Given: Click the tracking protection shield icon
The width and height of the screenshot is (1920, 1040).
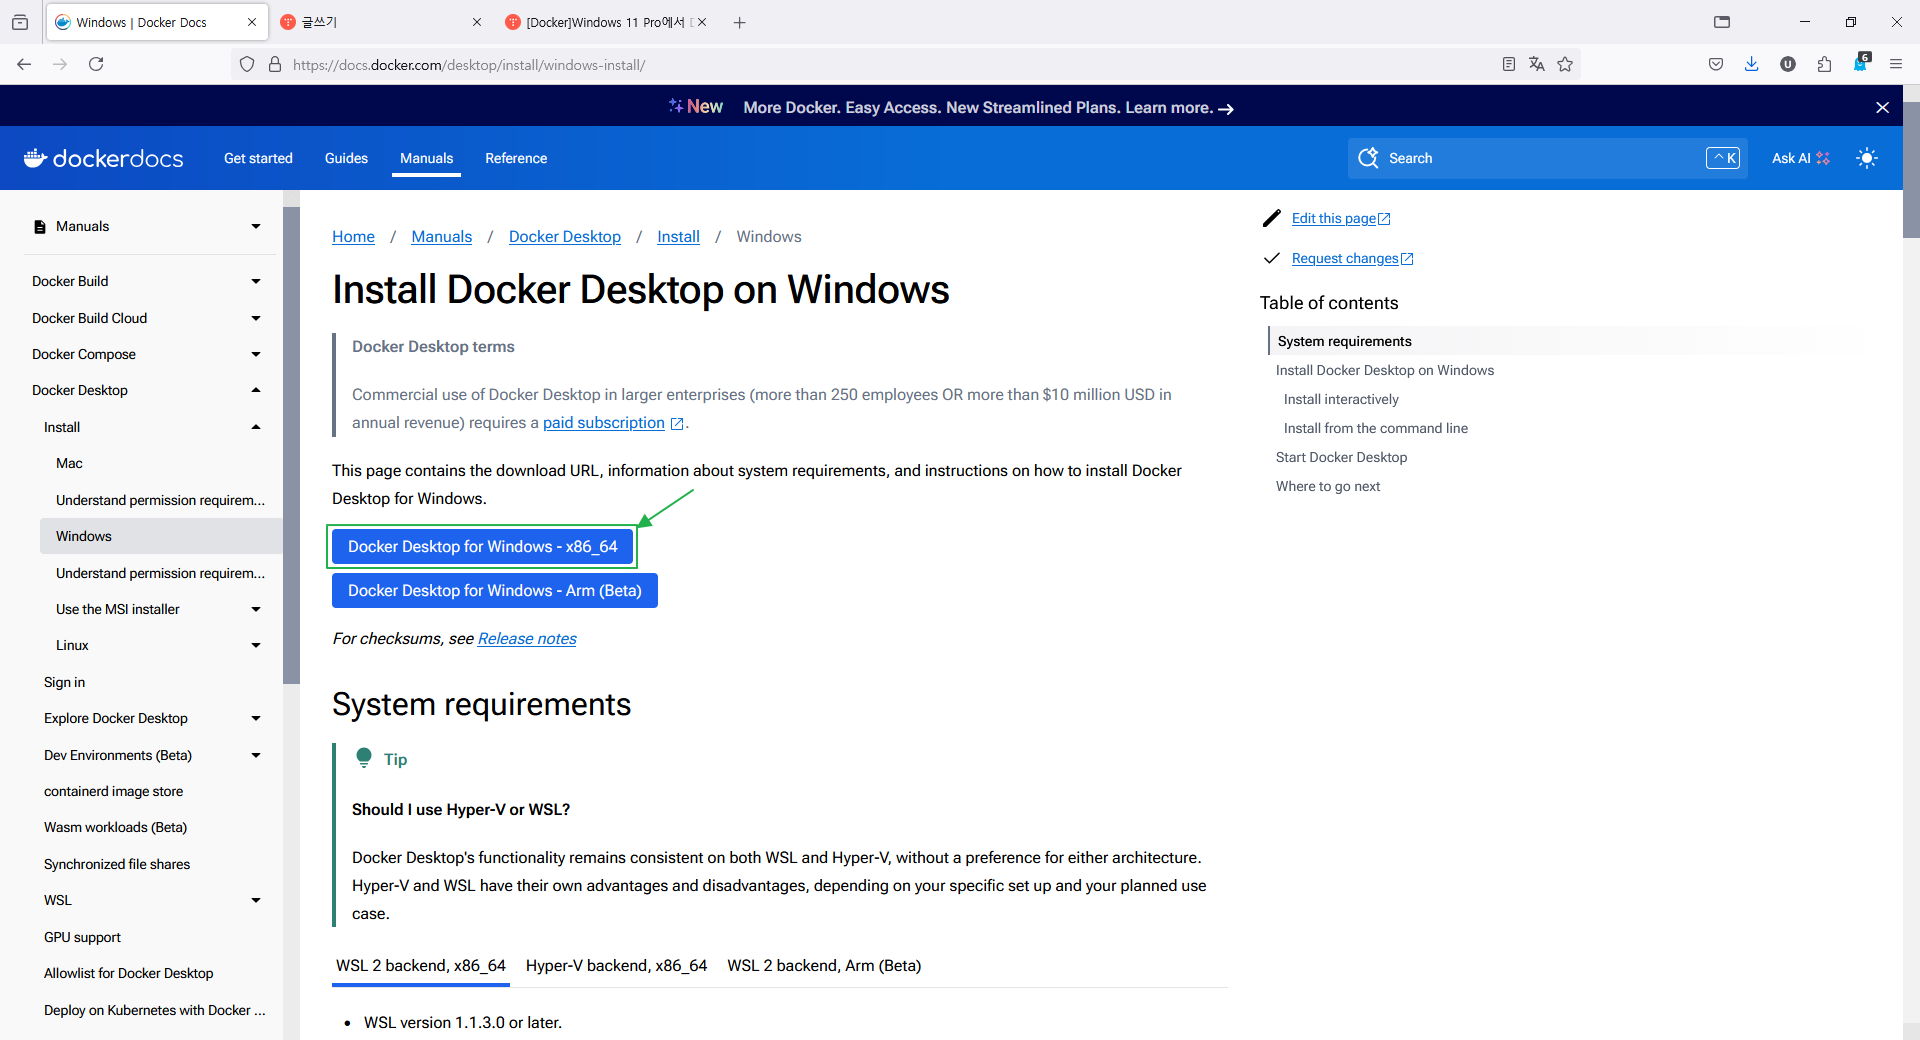Looking at the screenshot, I should [x=247, y=64].
